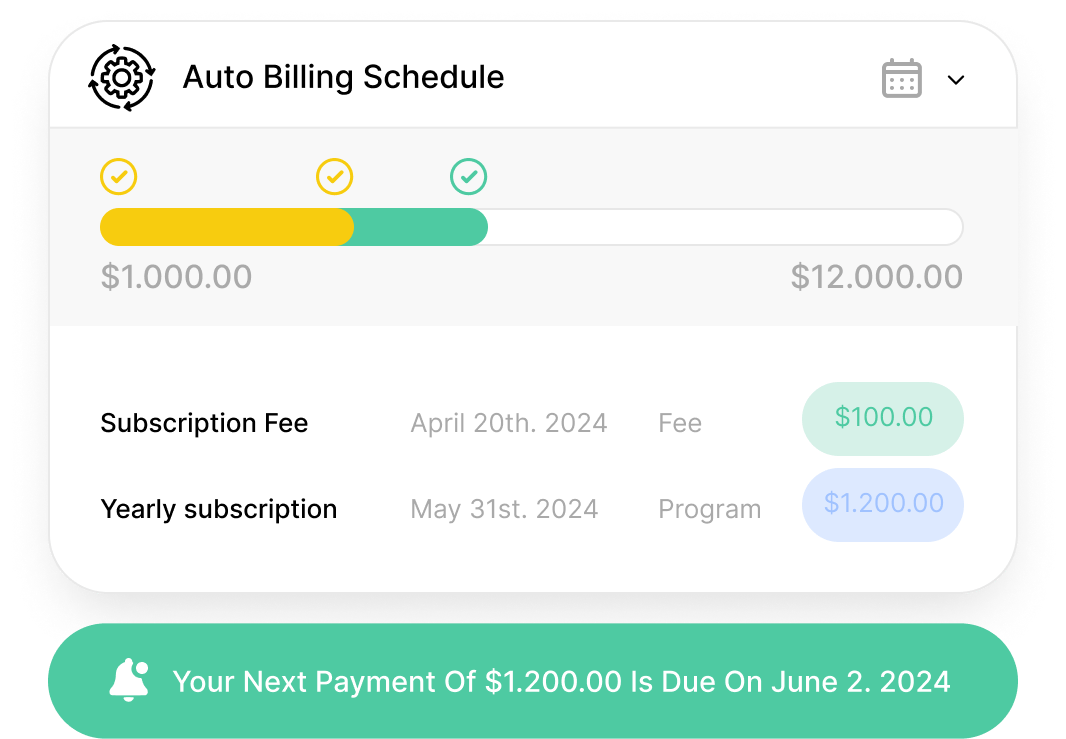Click the Auto Billing Schedule title
The height and width of the screenshot is (739, 1066).
coord(343,77)
